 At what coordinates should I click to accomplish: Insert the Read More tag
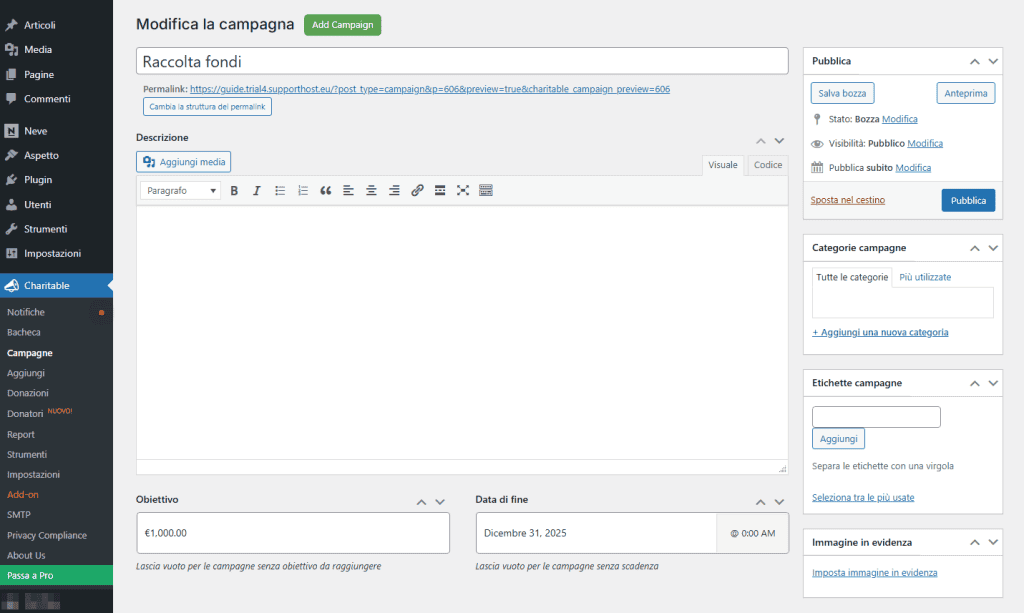click(x=439, y=190)
